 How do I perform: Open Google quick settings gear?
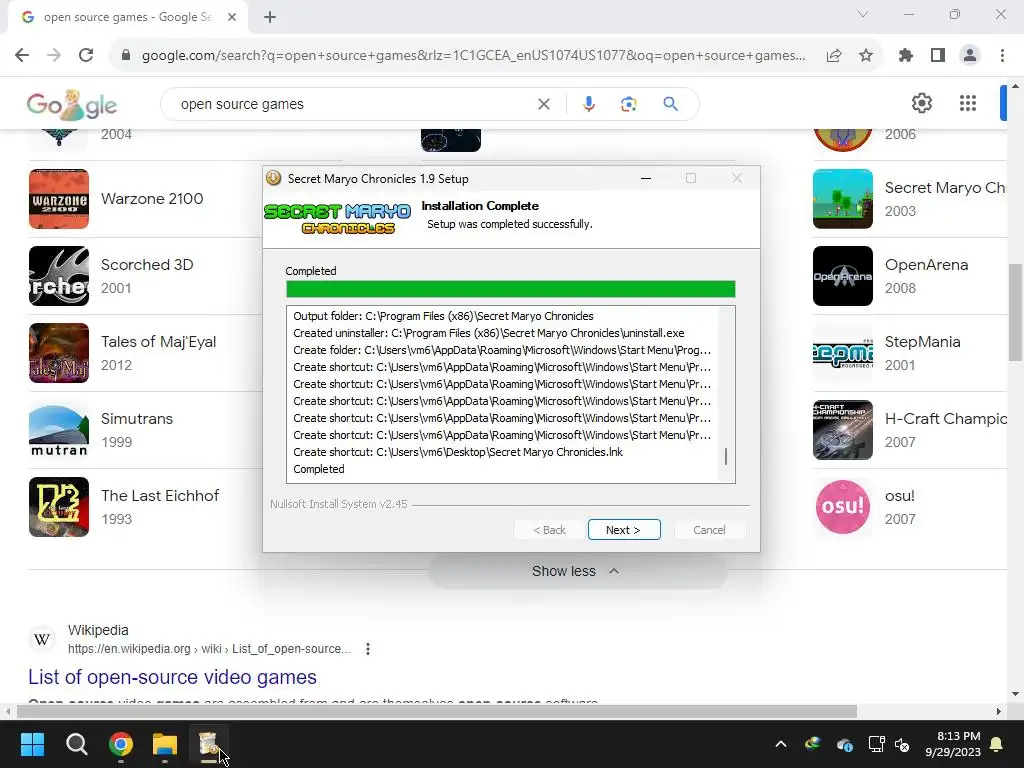[921, 103]
